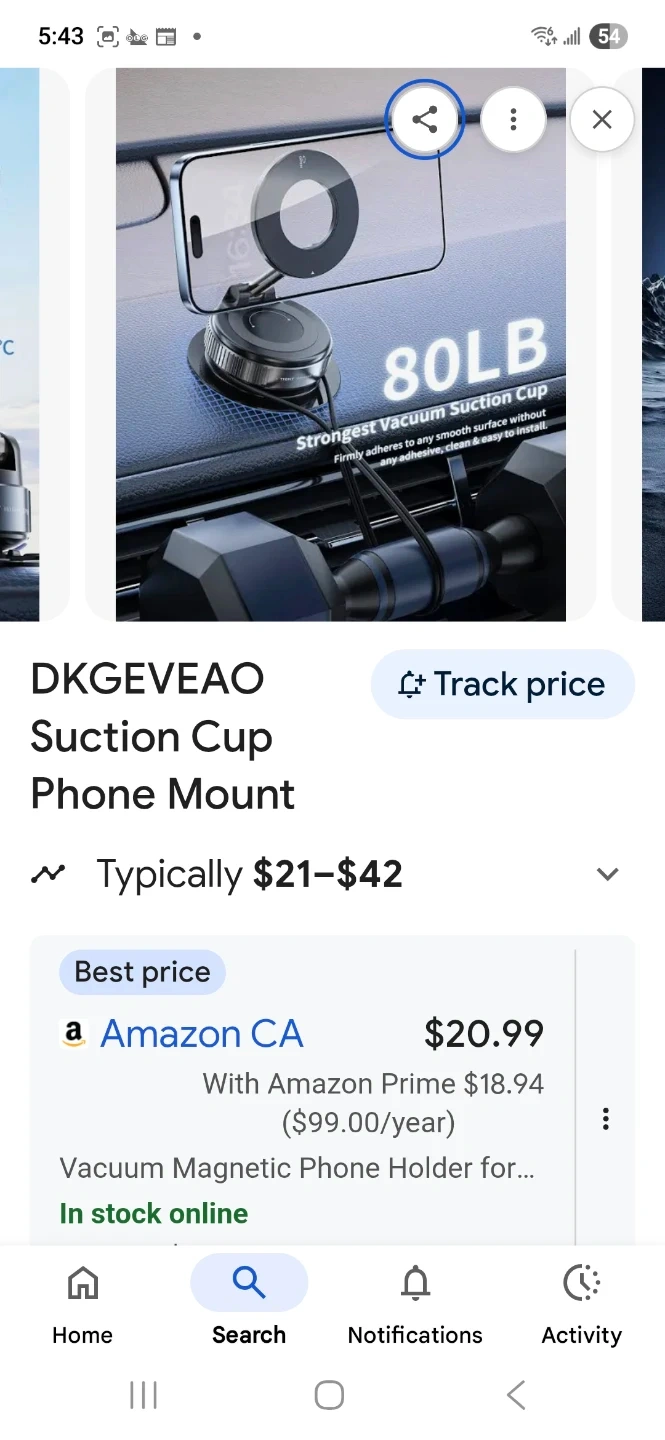Tap the share icon on product image
The image size is (665, 1440).
(x=425, y=120)
